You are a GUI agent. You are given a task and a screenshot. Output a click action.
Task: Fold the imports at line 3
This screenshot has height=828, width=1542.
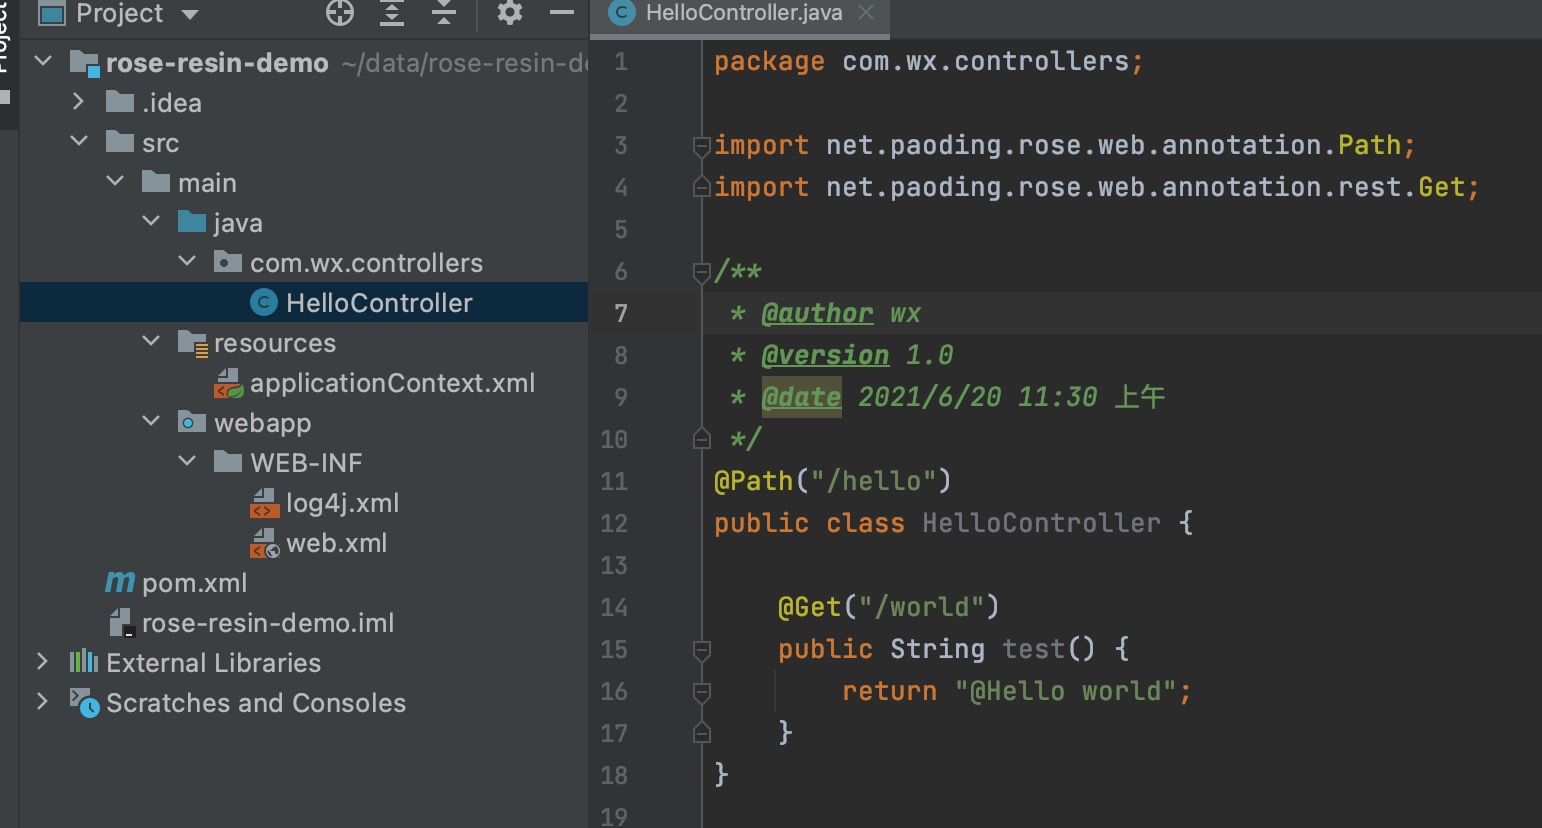coord(702,146)
